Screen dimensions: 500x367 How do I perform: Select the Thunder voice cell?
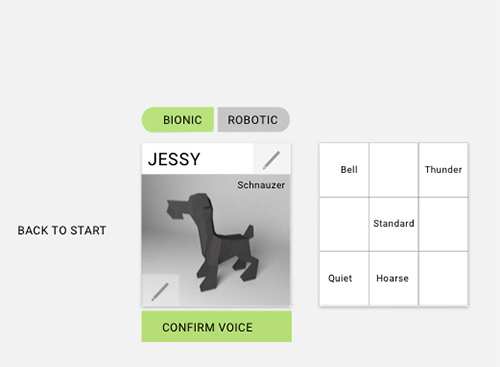coord(443,170)
